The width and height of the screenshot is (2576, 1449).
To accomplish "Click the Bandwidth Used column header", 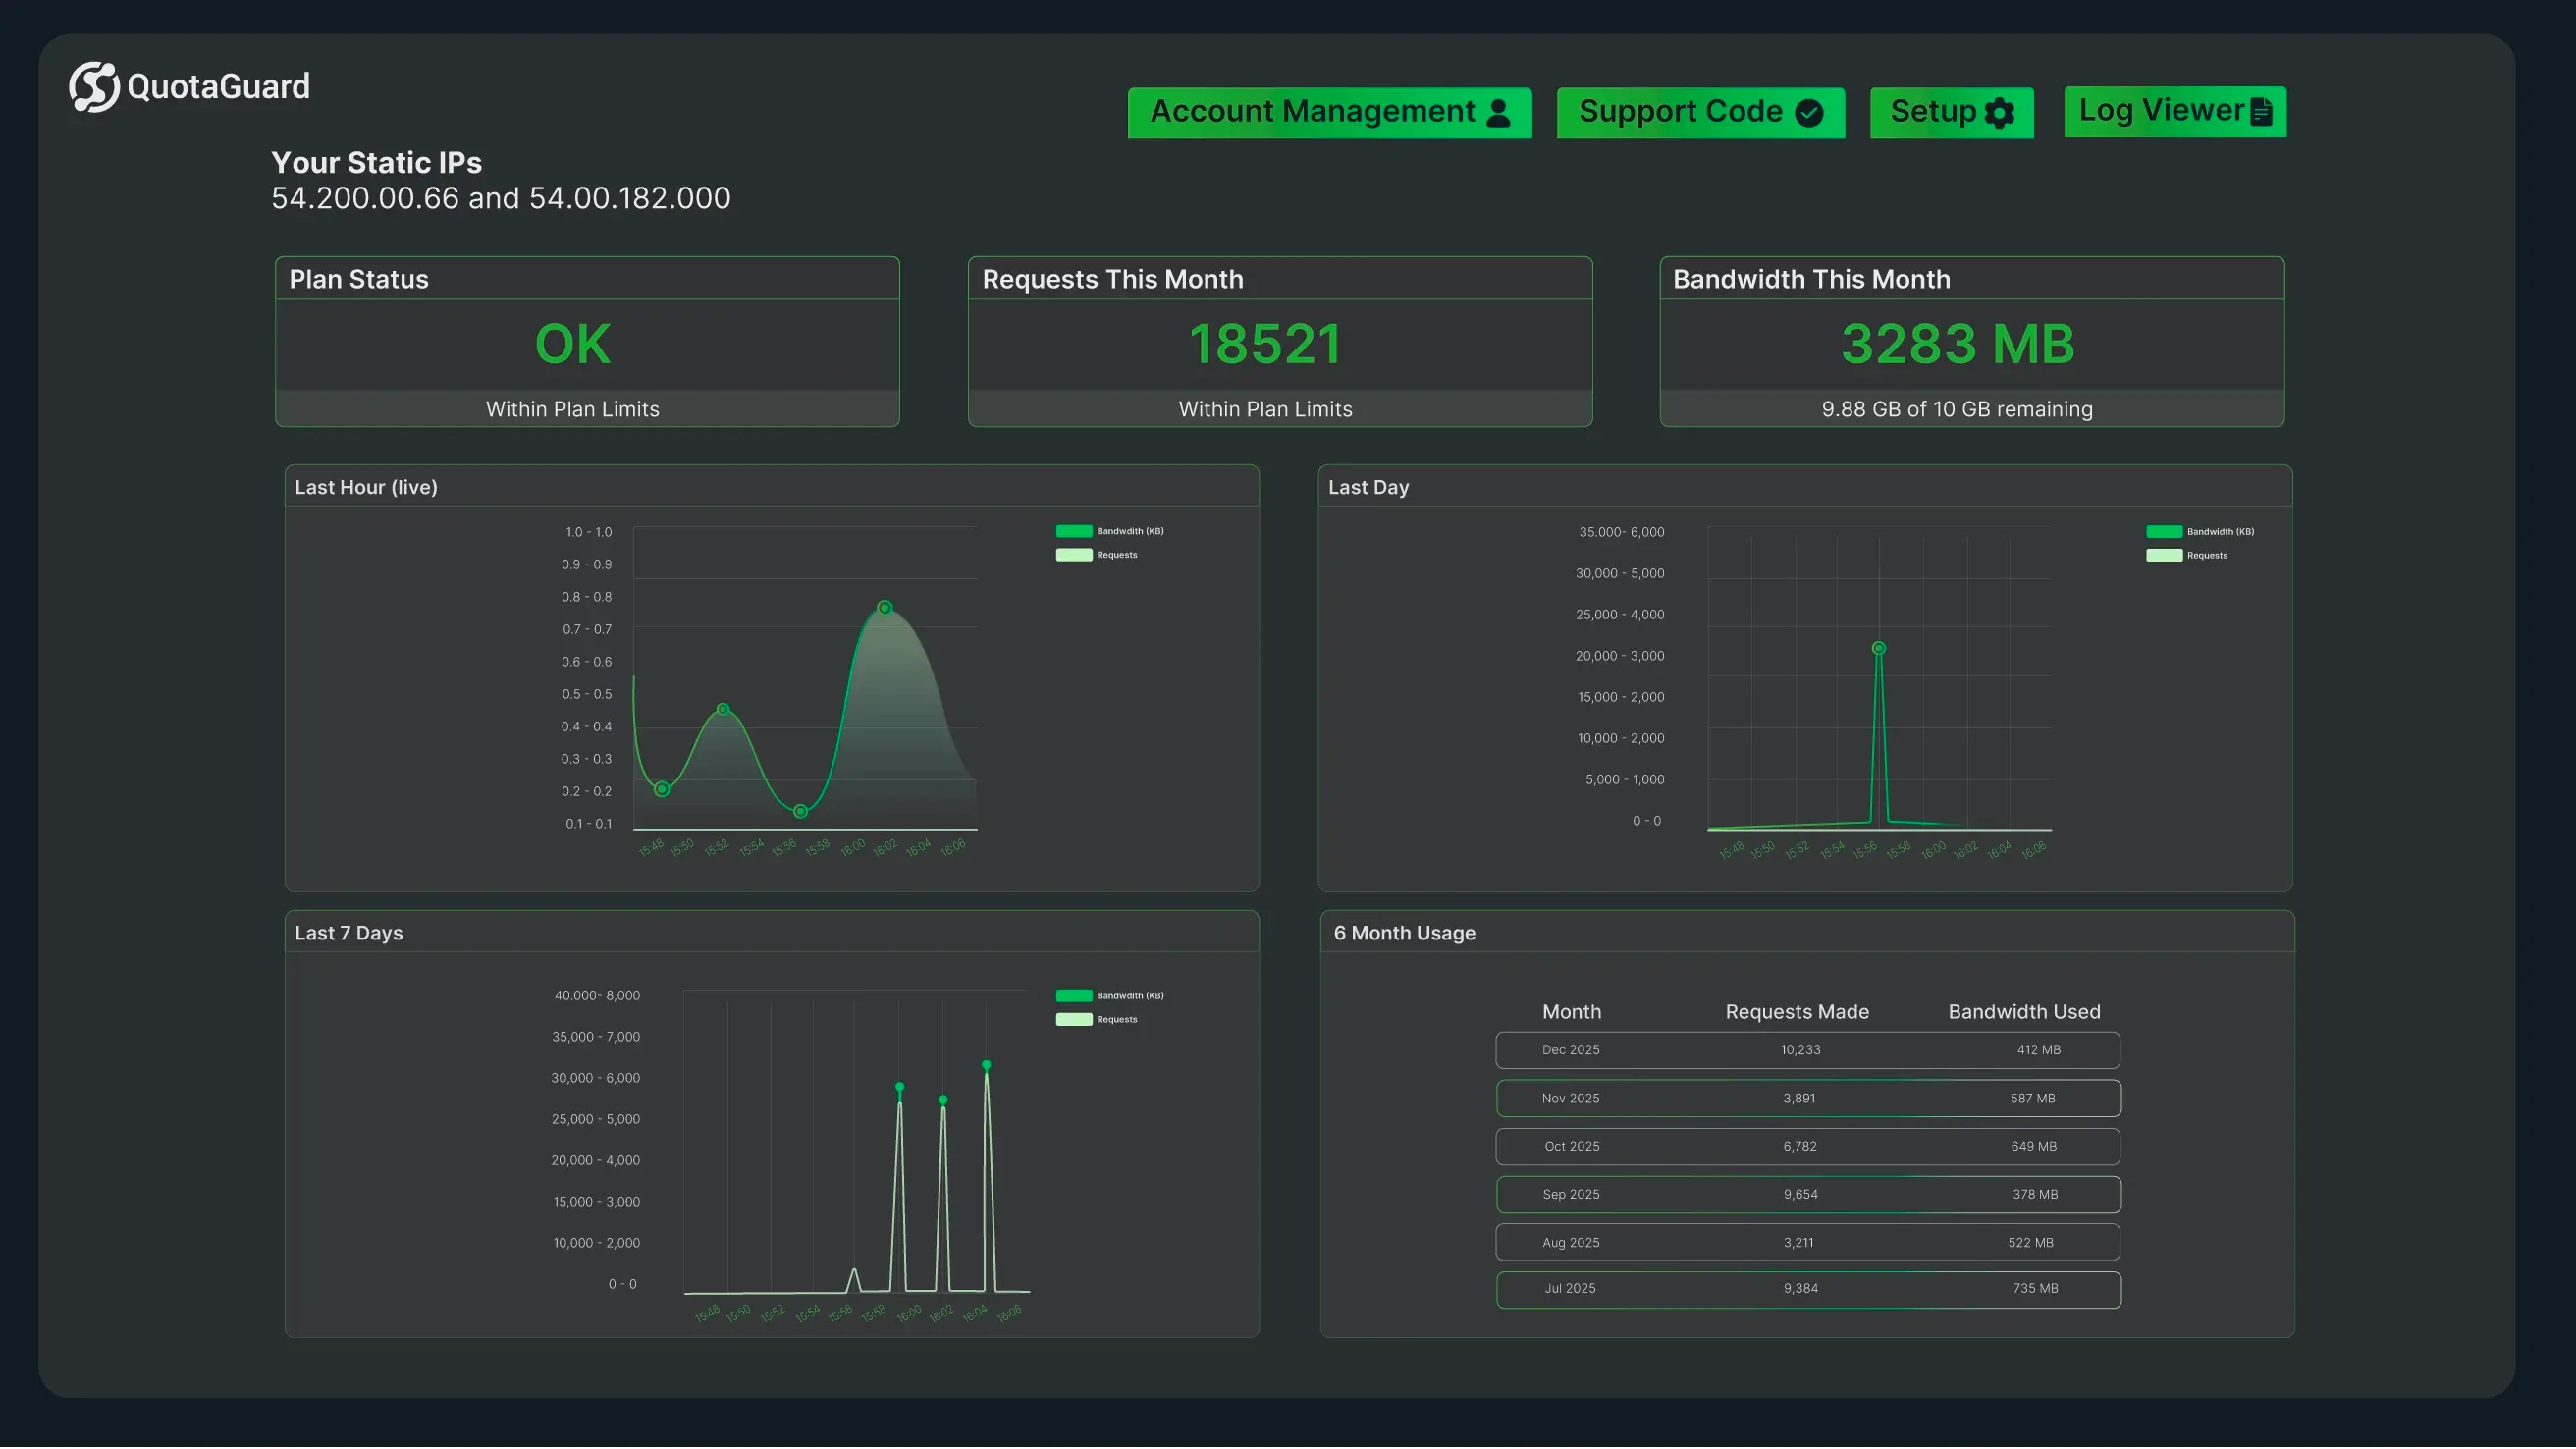I will 2024,1012.
